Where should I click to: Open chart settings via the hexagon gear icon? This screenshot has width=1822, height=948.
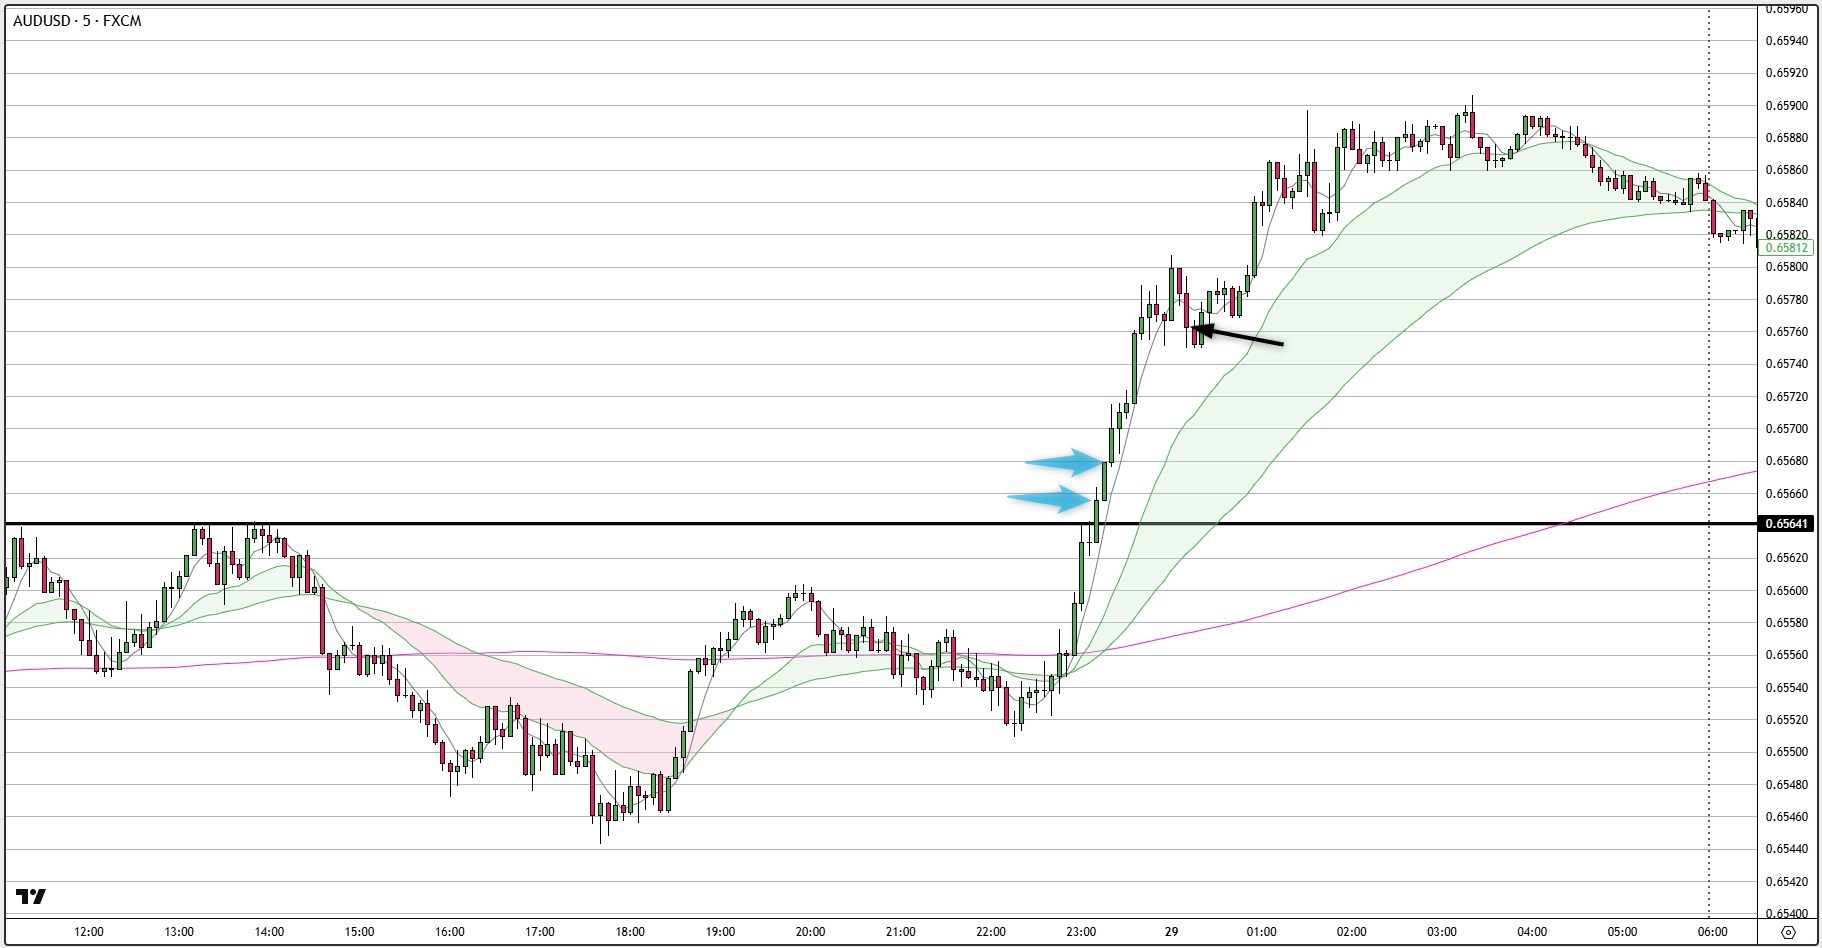(1789, 932)
